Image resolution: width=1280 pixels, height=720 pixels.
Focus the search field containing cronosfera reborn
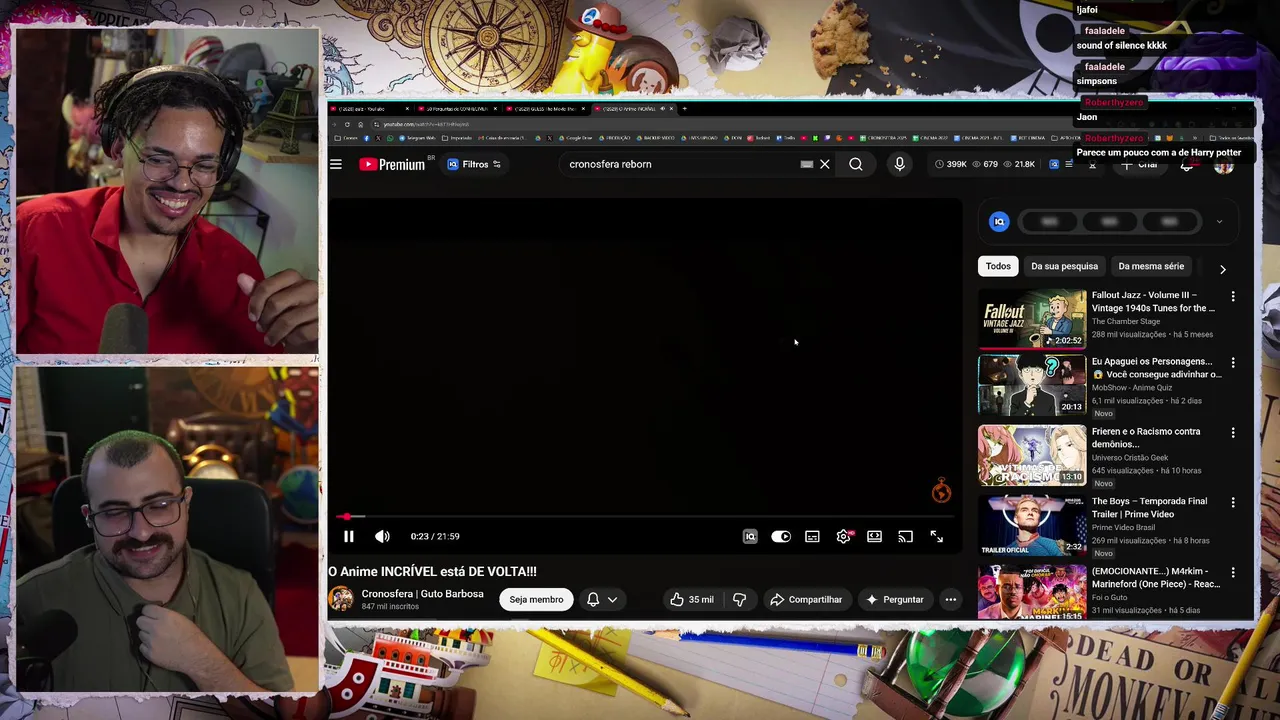(680, 164)
